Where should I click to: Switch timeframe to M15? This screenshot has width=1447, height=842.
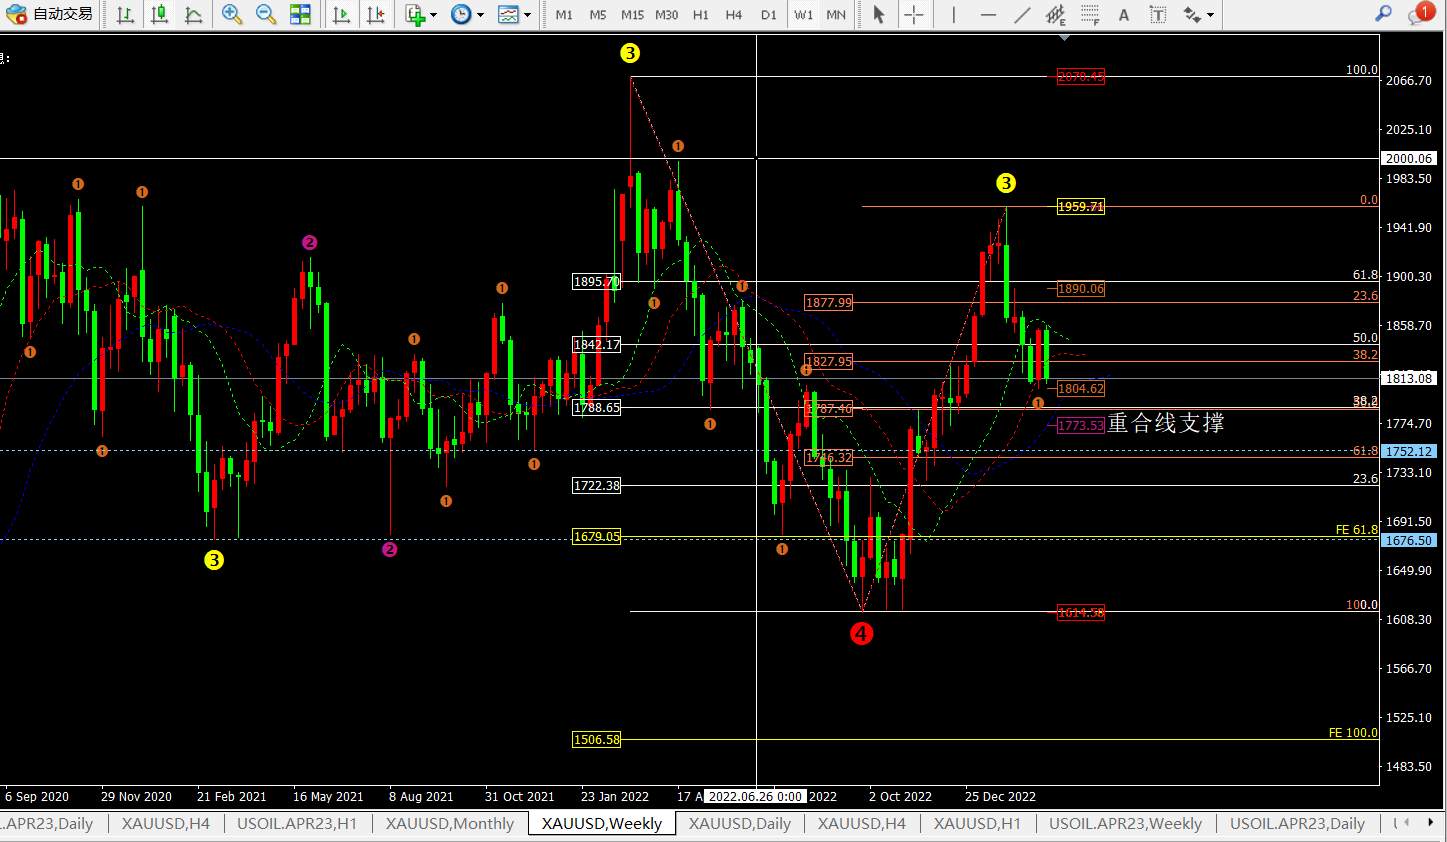point(632,14)
